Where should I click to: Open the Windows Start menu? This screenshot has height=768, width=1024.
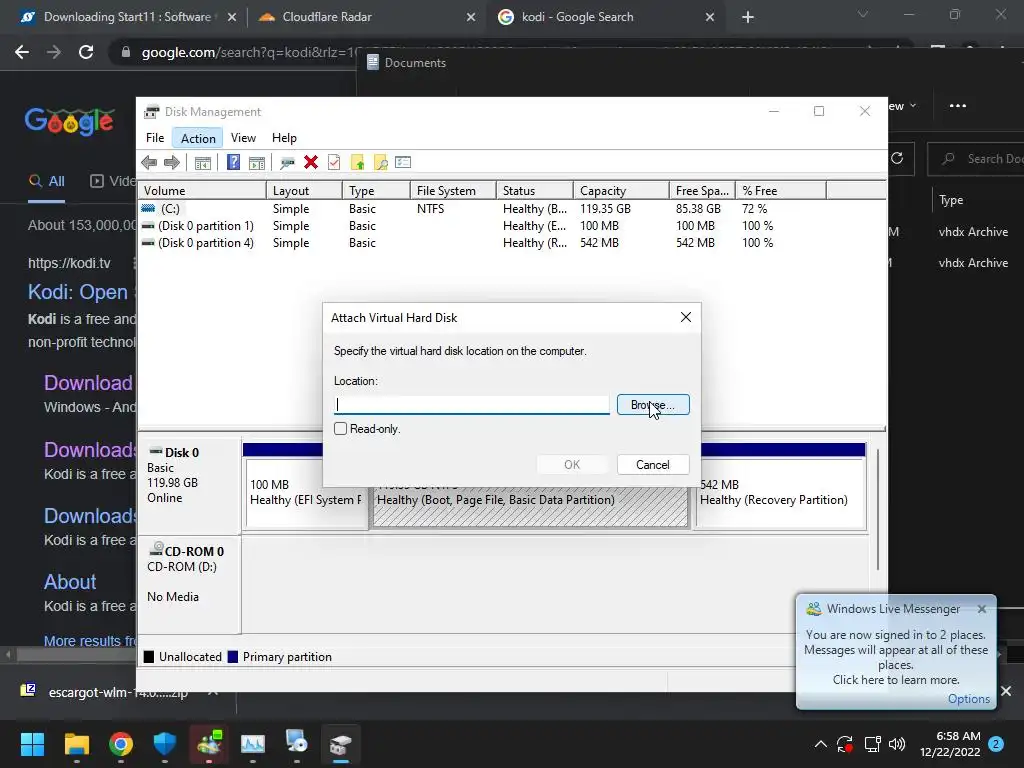click(x=32, y=744)
